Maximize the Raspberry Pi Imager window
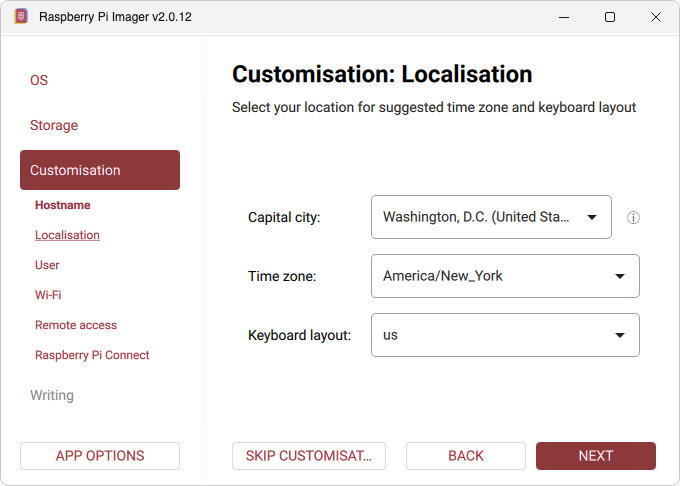This screenshot has height=486, width=680. point(610,17)
